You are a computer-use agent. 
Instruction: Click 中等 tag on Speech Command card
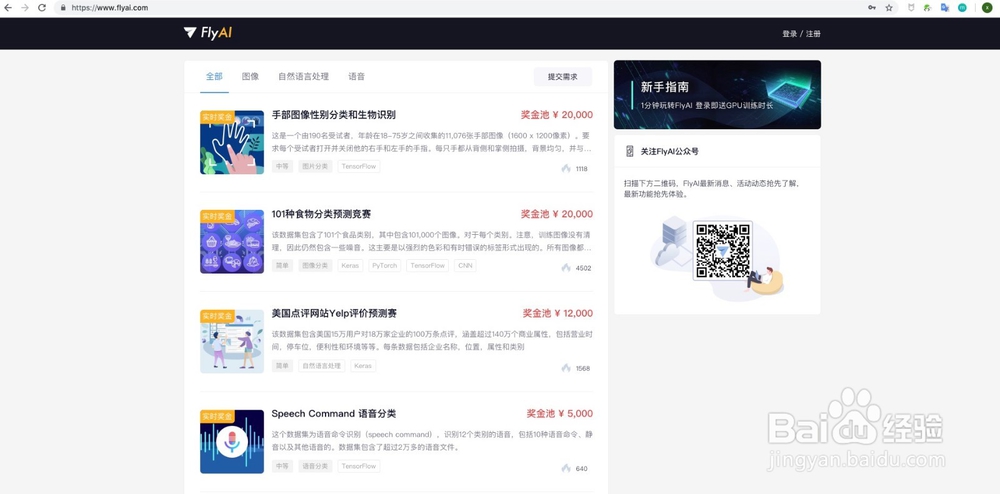click(x=282, y=466)
